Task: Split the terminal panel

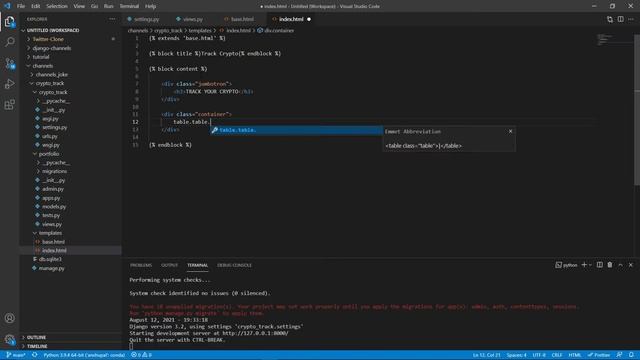Action: [x=600, y=265]
